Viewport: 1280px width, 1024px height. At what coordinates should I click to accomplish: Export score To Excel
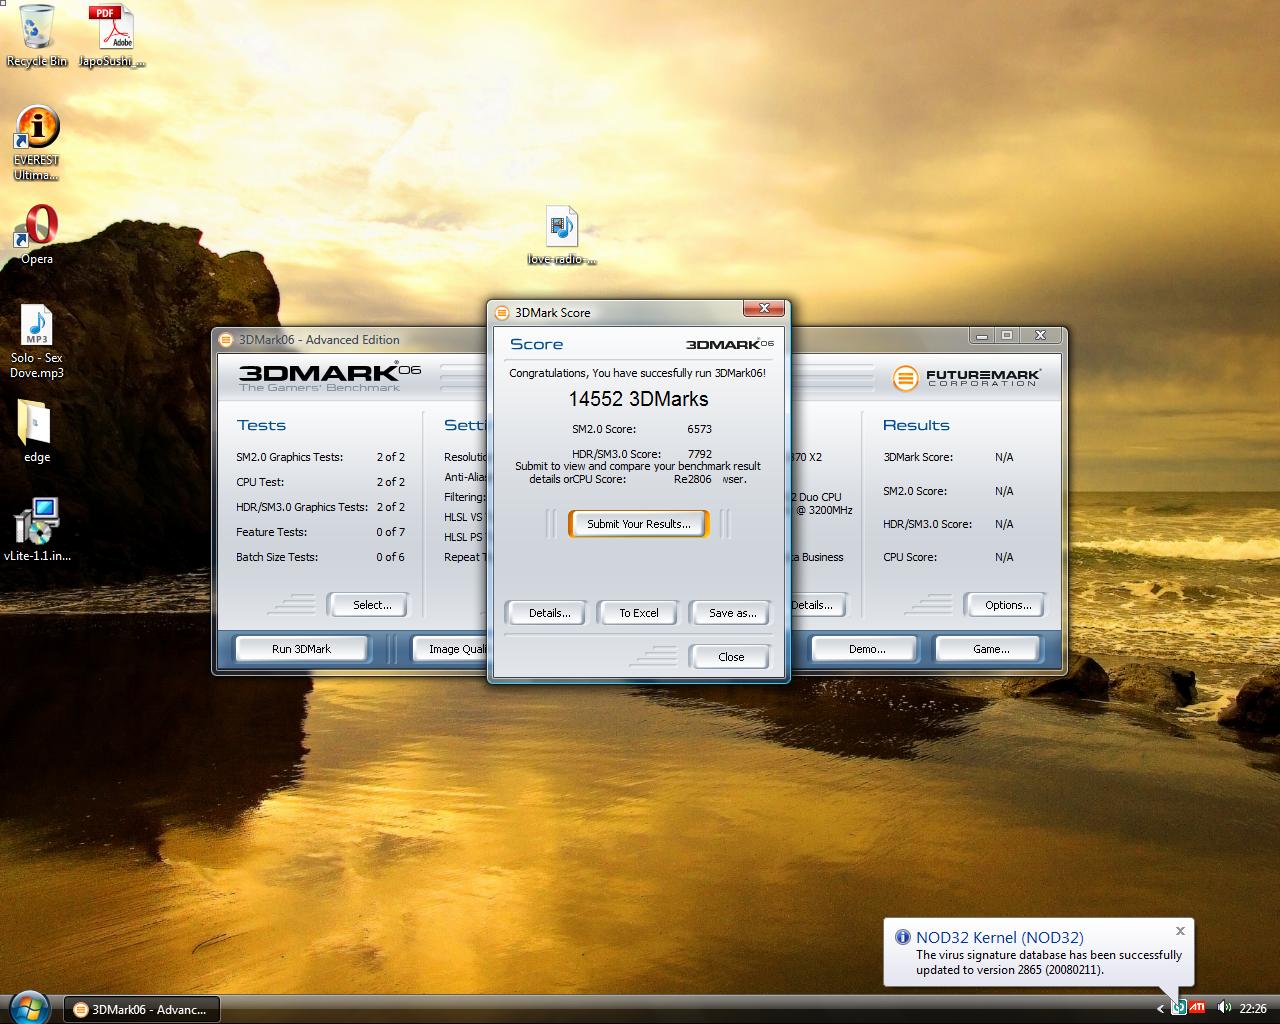click(x=638, y=613)
